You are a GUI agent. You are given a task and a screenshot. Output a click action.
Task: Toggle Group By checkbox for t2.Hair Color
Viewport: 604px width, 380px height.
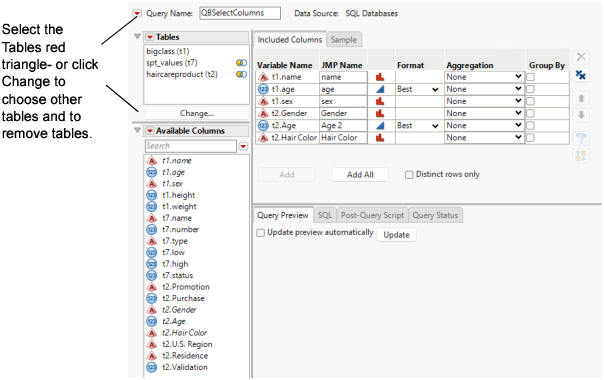pos(530,138)
